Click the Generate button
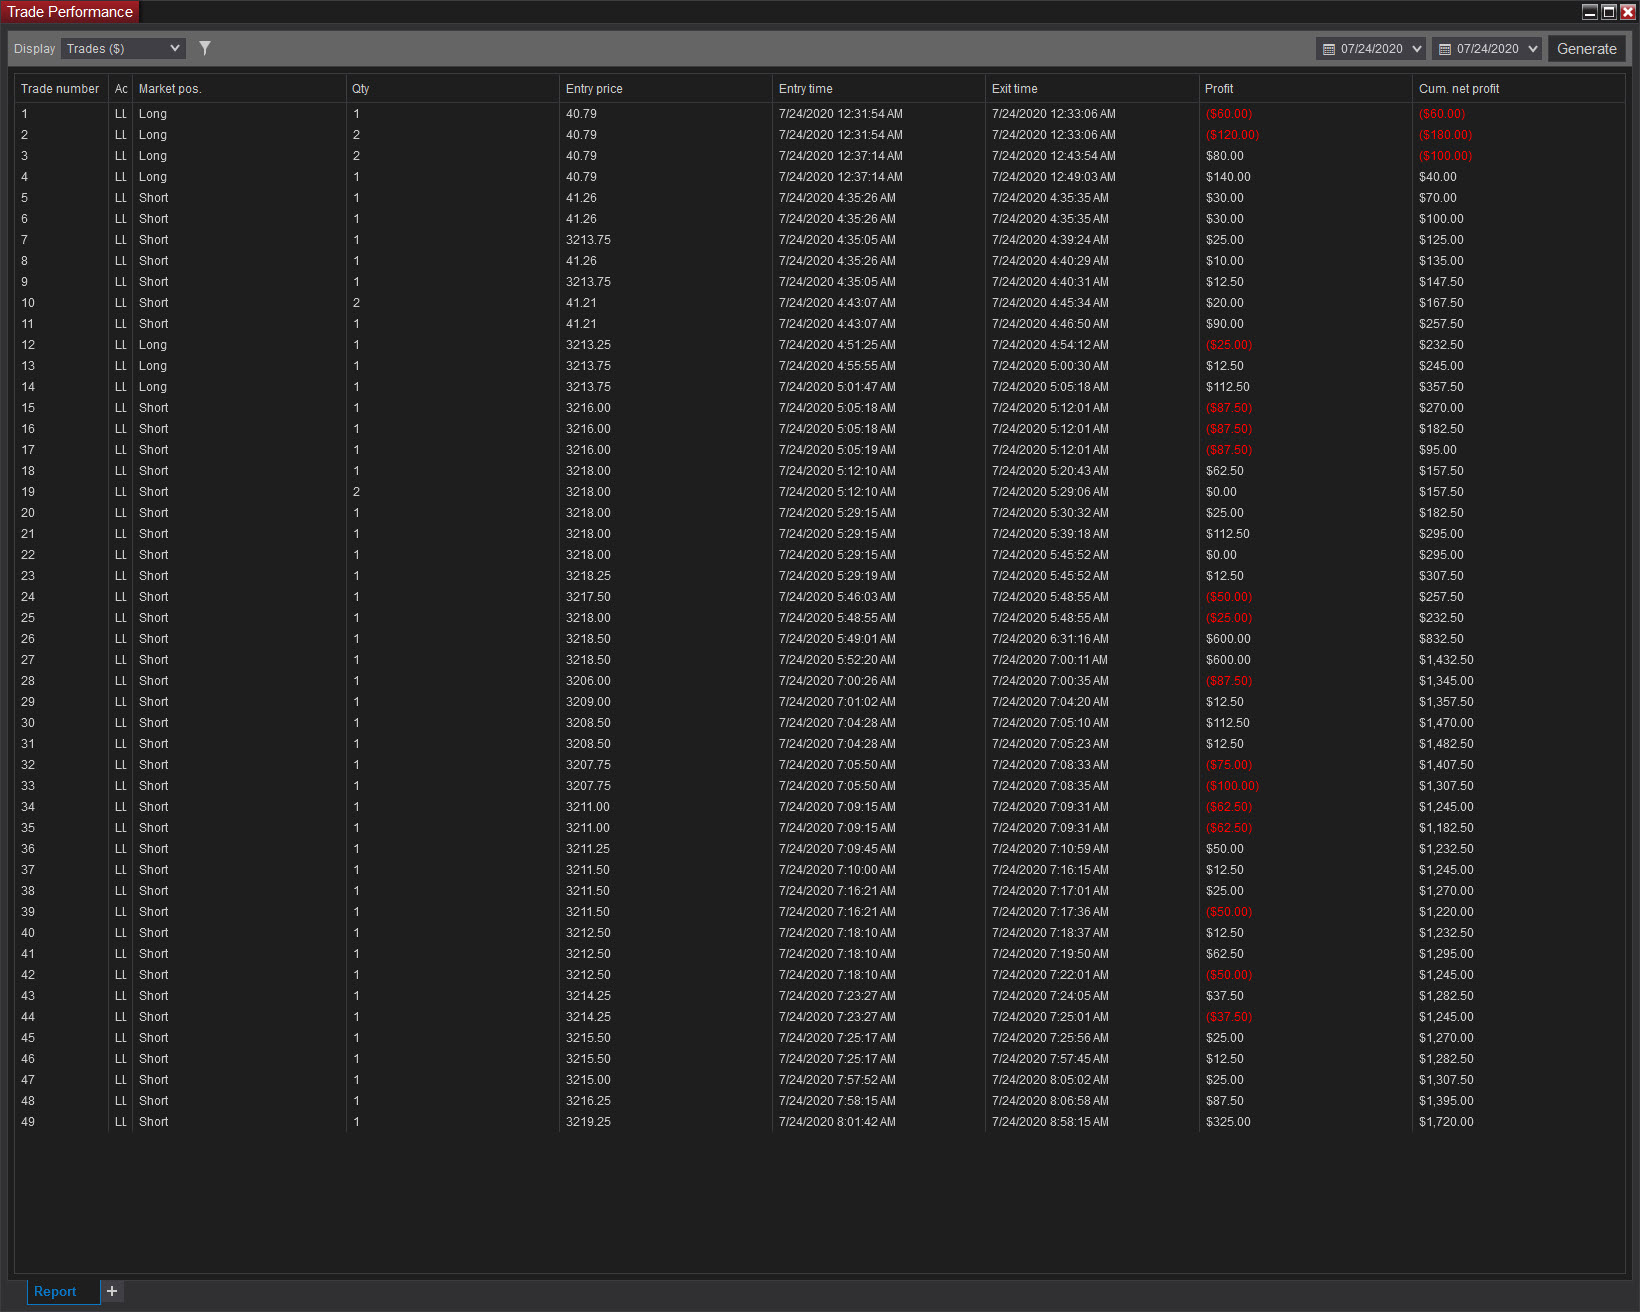 (x=1586, y=49)
